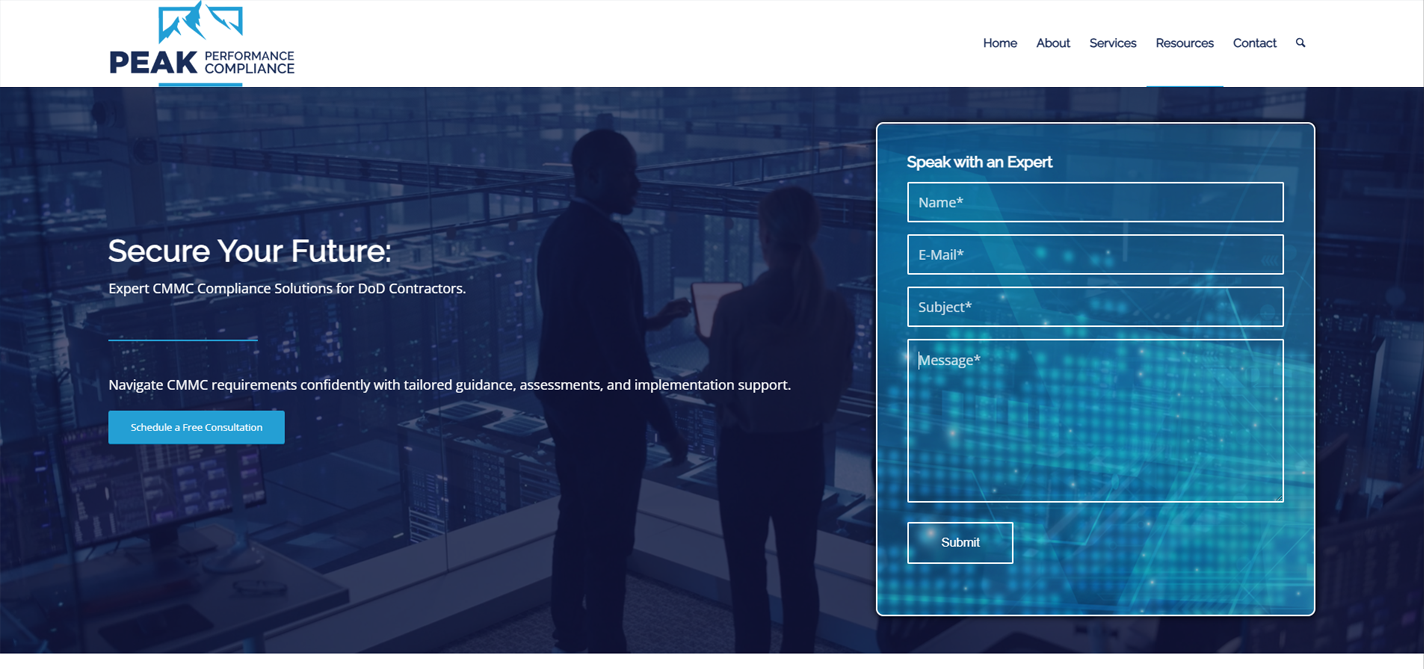The height and width of the screenshot is (669, 1424).
Task: Click the mountain peak logo graphic
Action: point(200,22)
